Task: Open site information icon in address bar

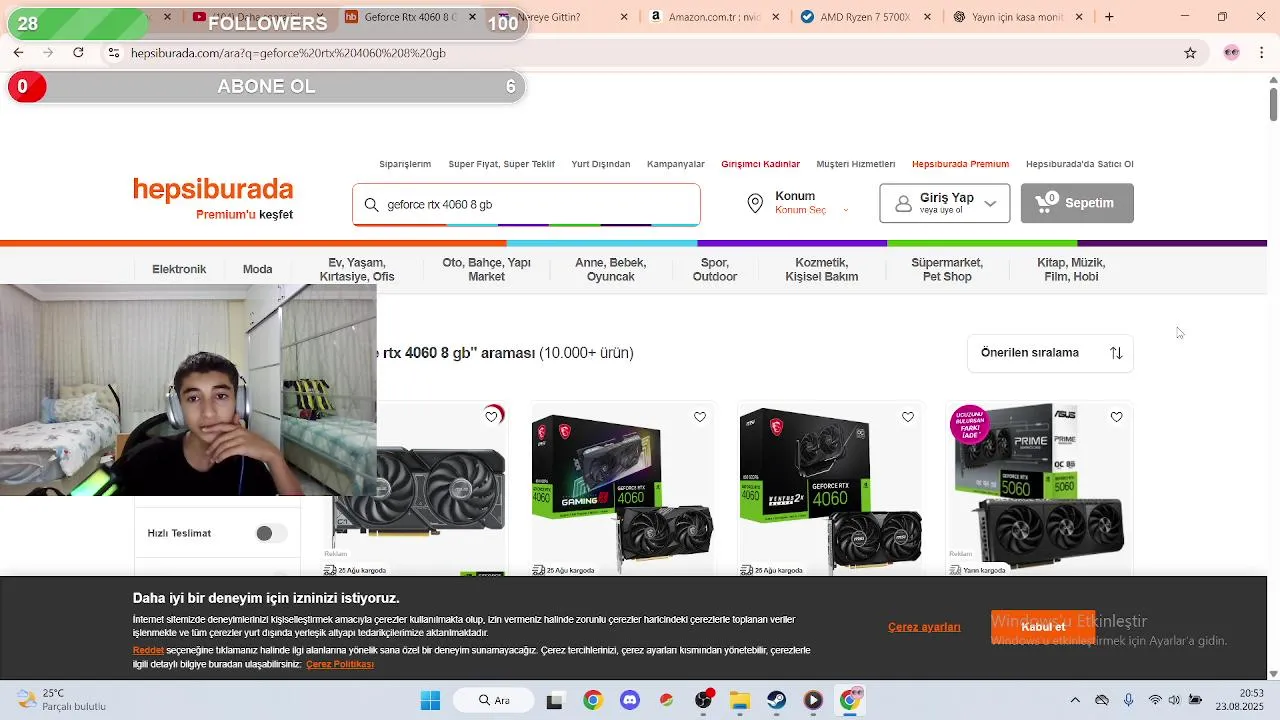Action: tap(114, 53)
